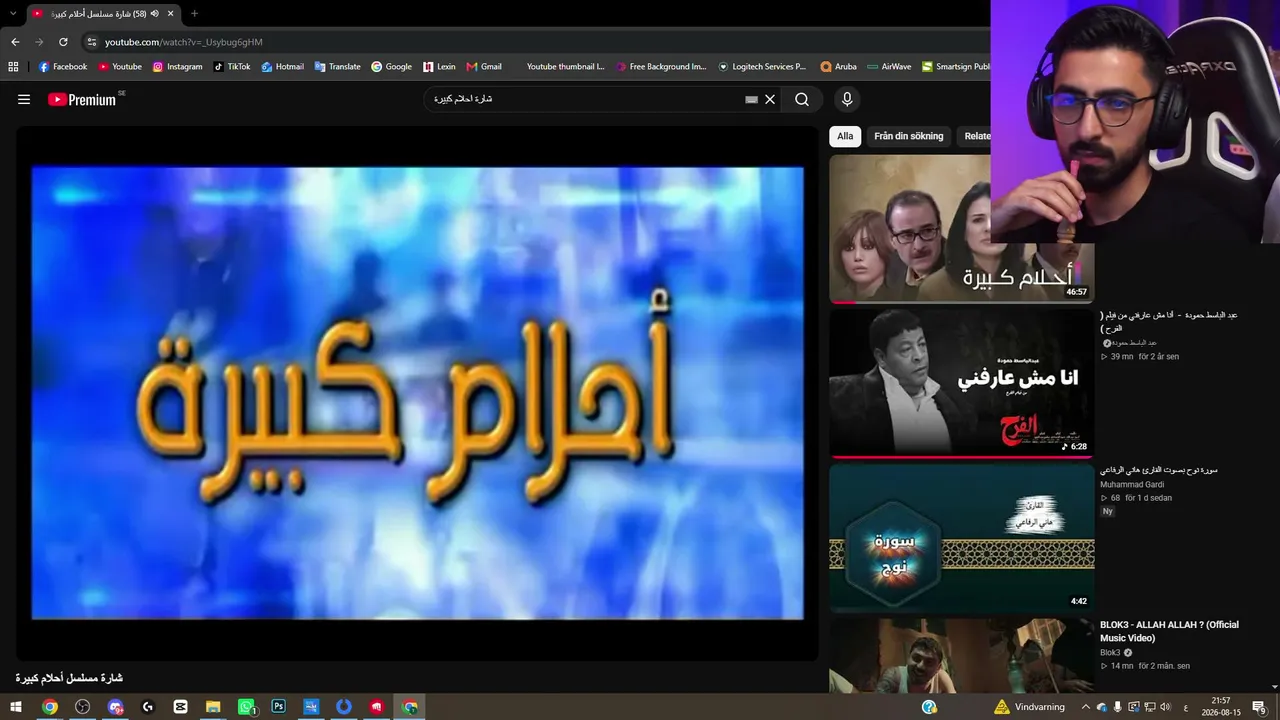Start voice search with the microphone

click(847, 99)
